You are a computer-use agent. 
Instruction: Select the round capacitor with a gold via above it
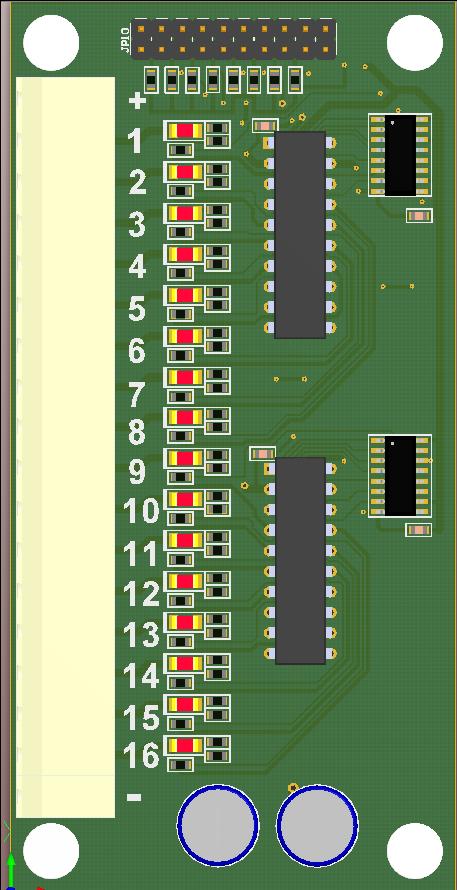317,825
